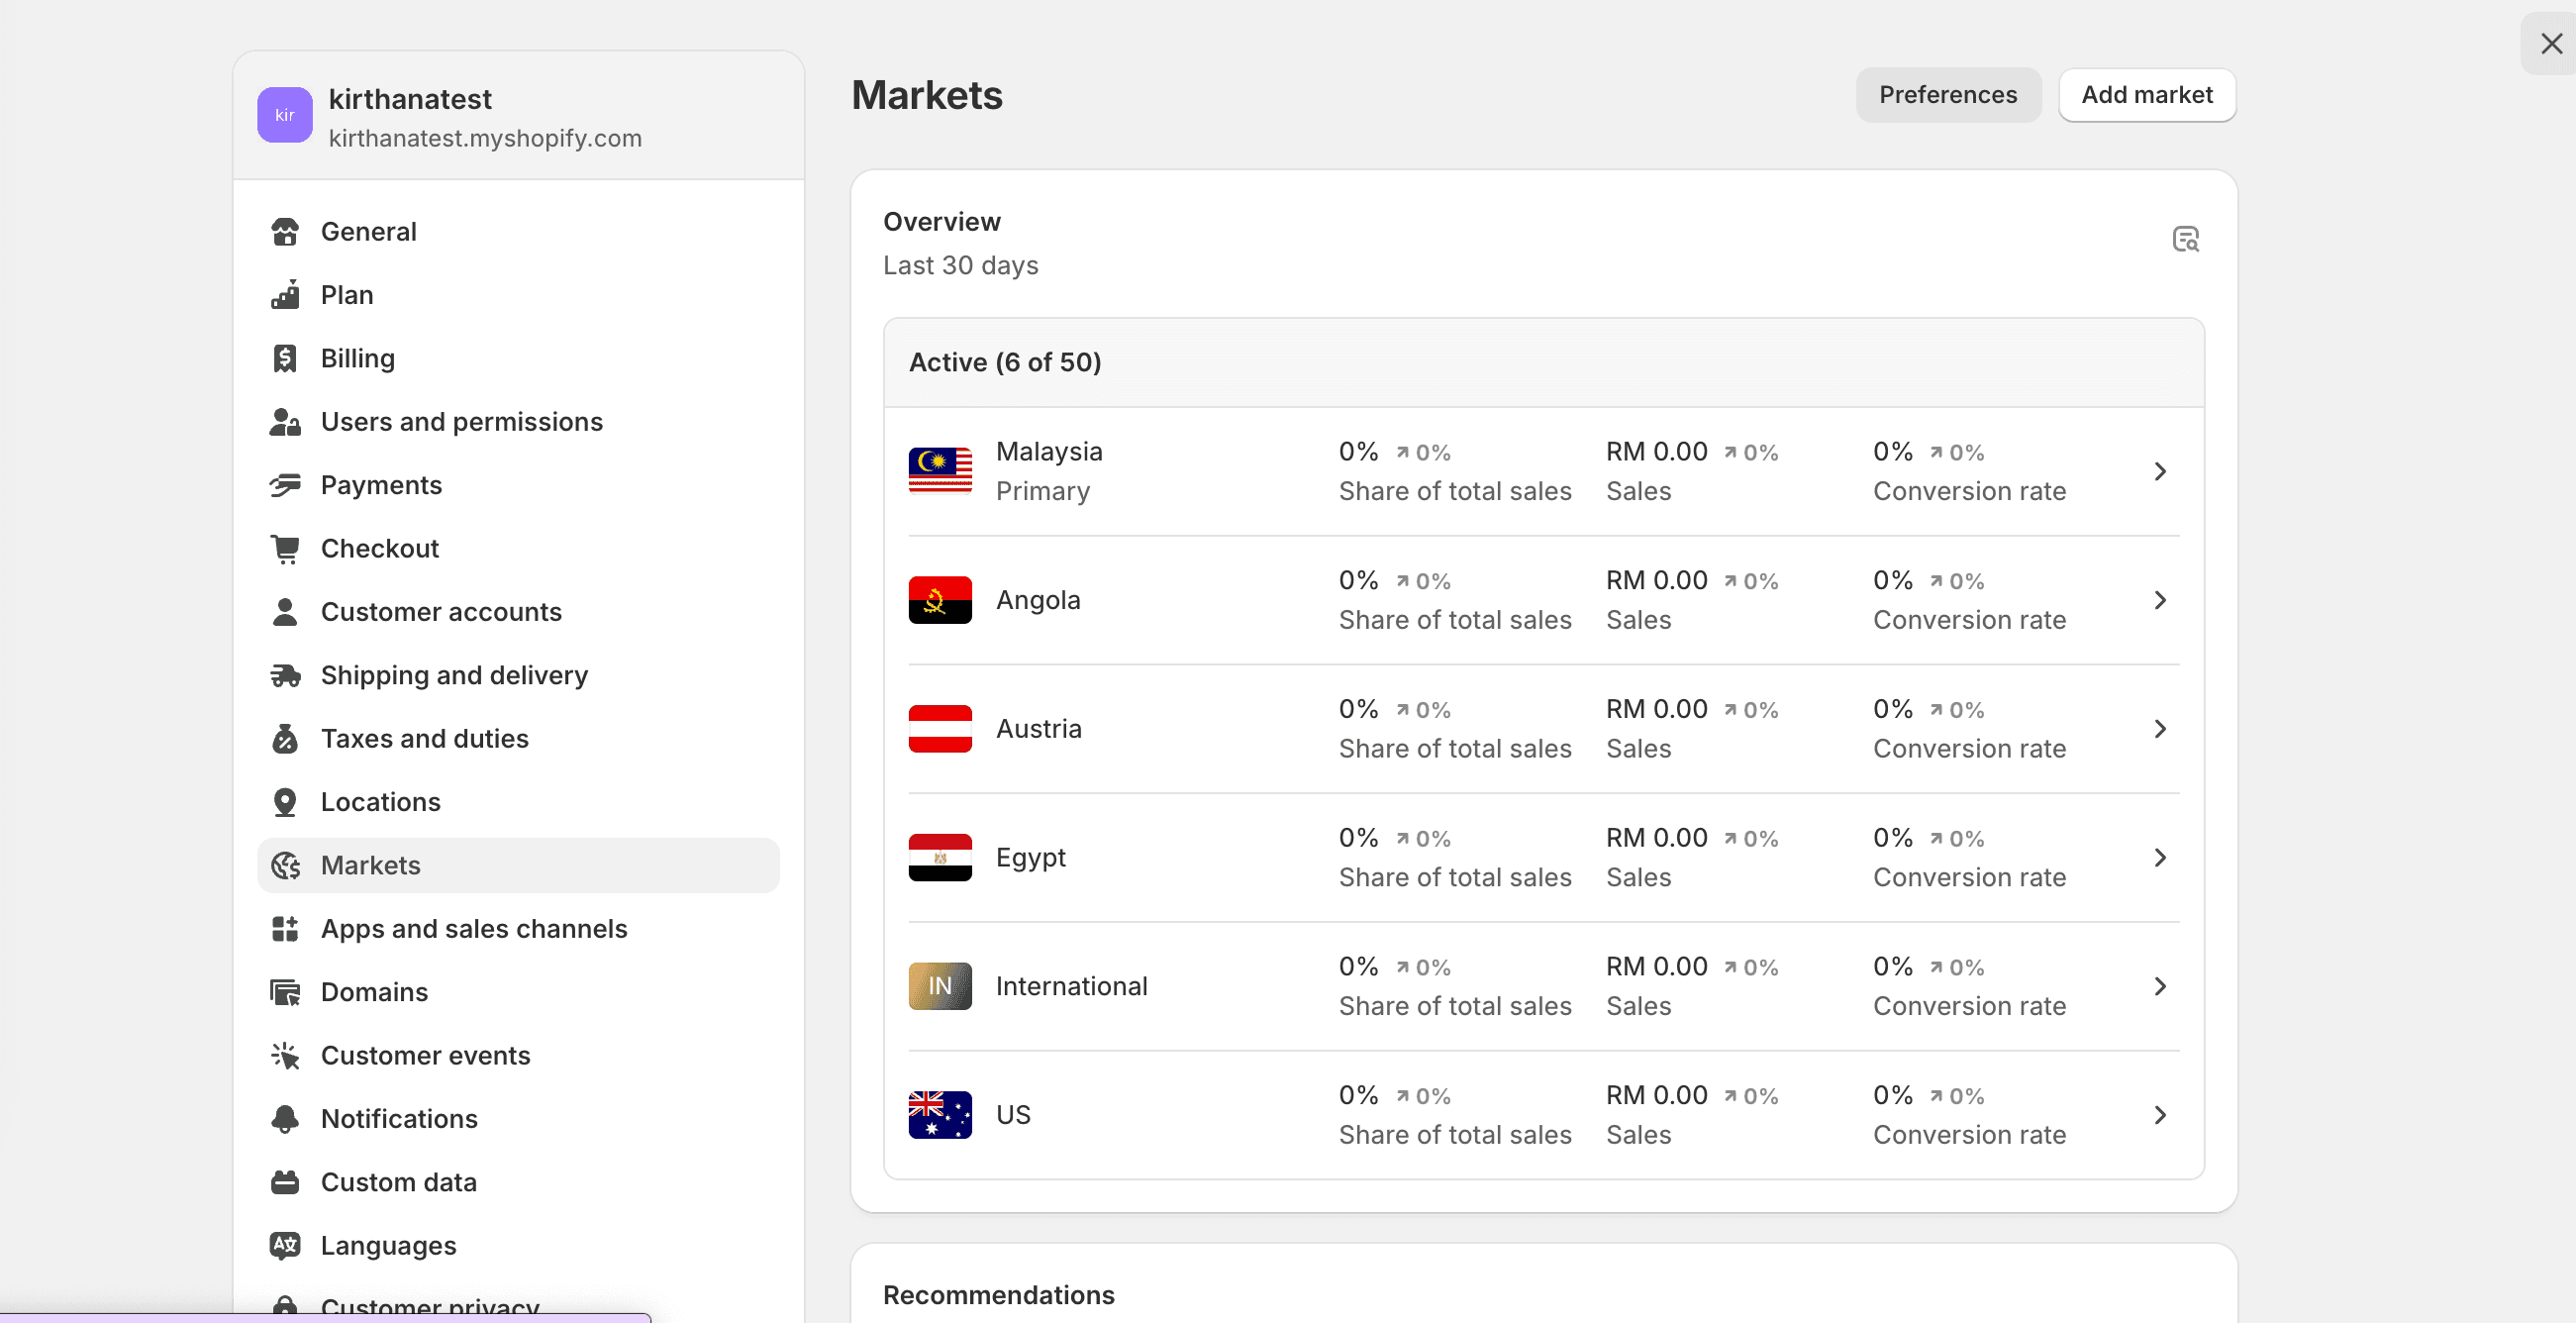This screenshot has width=2576, height=1323.
Task: Click the International IN badge icon
Action: point(940,986)
